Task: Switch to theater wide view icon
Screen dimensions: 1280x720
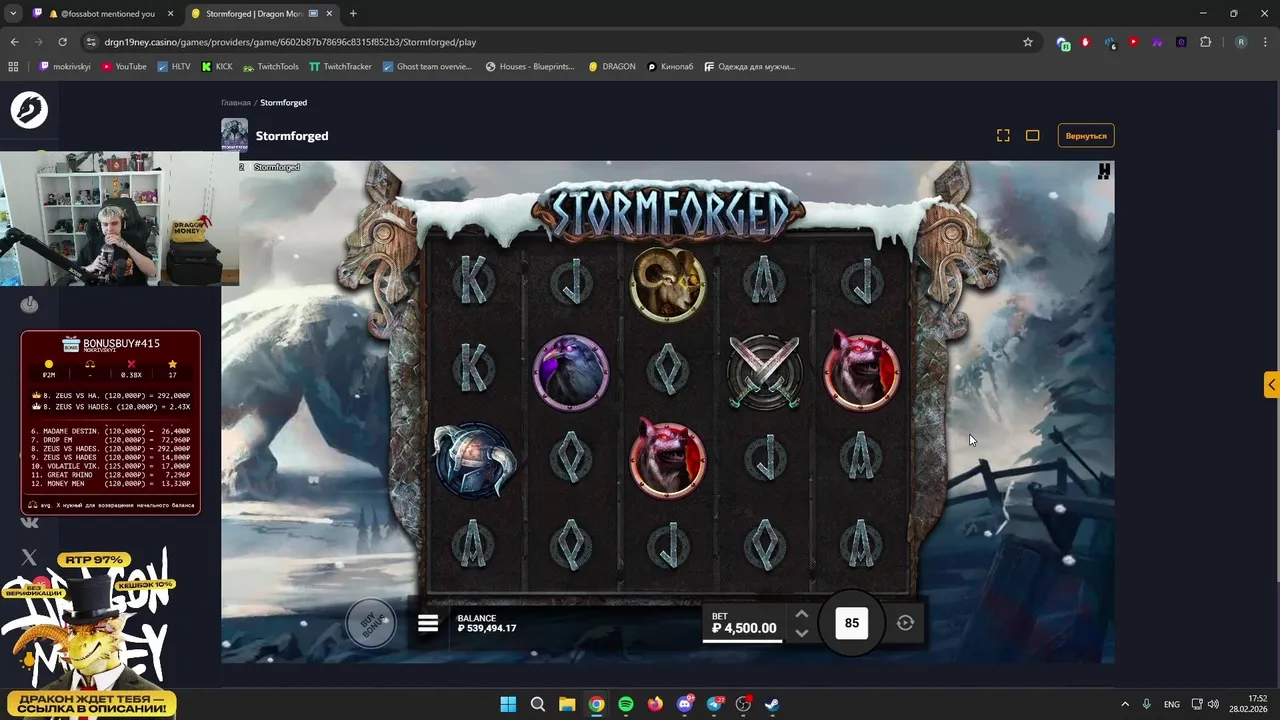Action: pyautogui.click(x=1033, y=135)
